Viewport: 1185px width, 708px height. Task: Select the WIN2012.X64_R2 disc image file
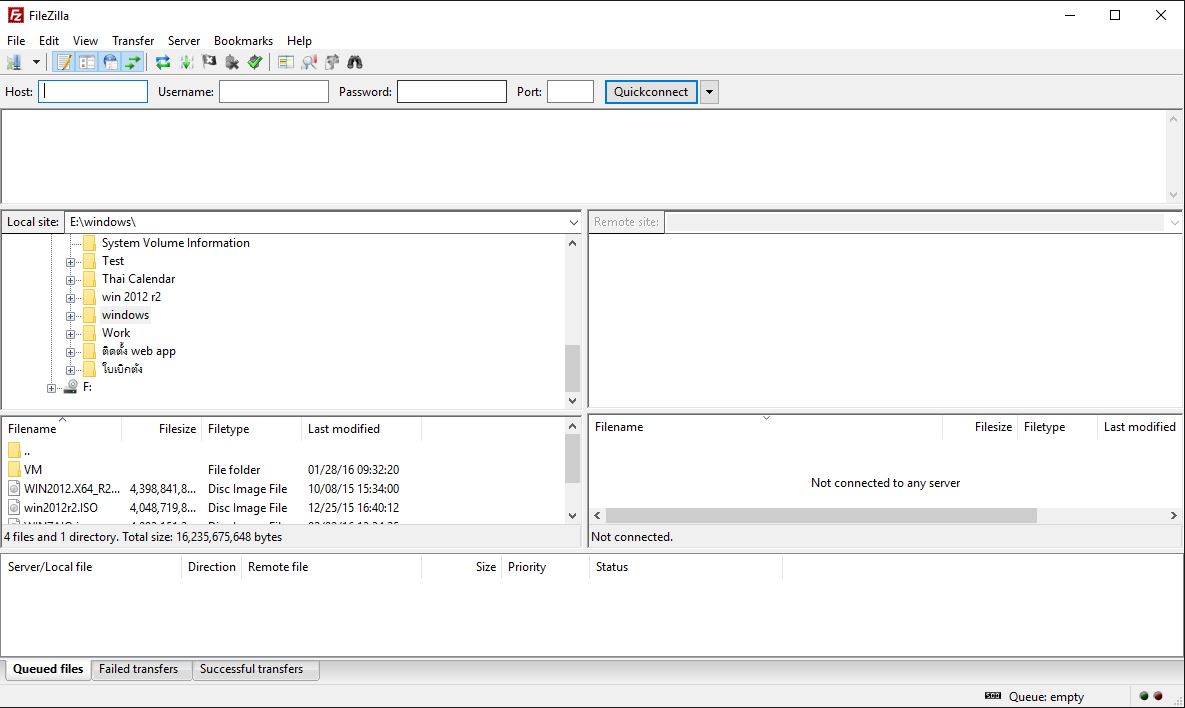72,489
